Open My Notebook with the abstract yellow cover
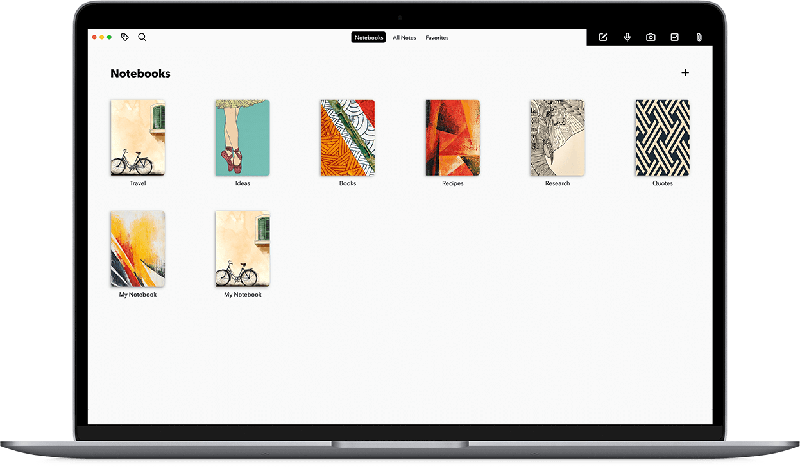The width and height of the screenshot is (800, 469). click(138, 249)
